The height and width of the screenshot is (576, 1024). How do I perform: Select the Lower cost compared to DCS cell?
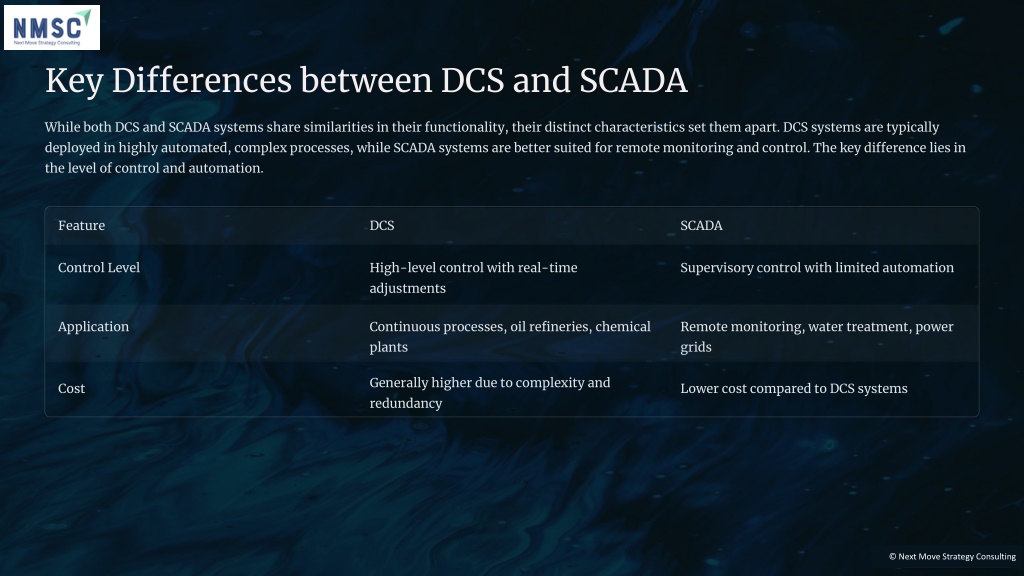(x=794, y=389)
